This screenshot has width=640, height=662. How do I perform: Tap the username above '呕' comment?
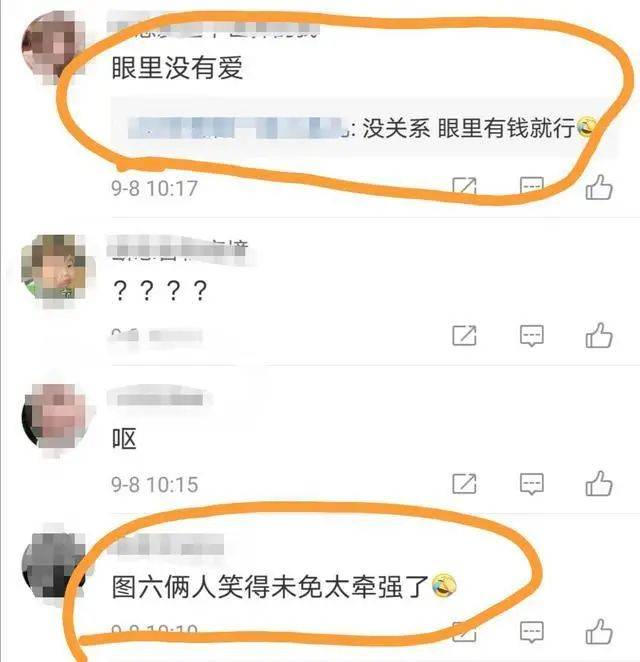(x=160, y=397)
